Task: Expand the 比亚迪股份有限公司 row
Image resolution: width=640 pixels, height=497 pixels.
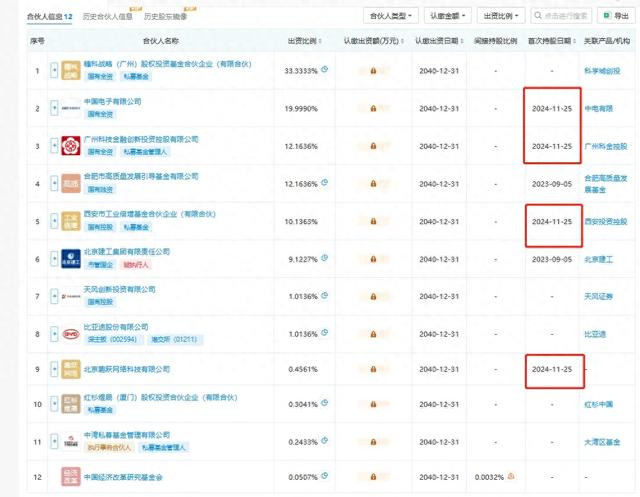Action: (x=54, y=334)
